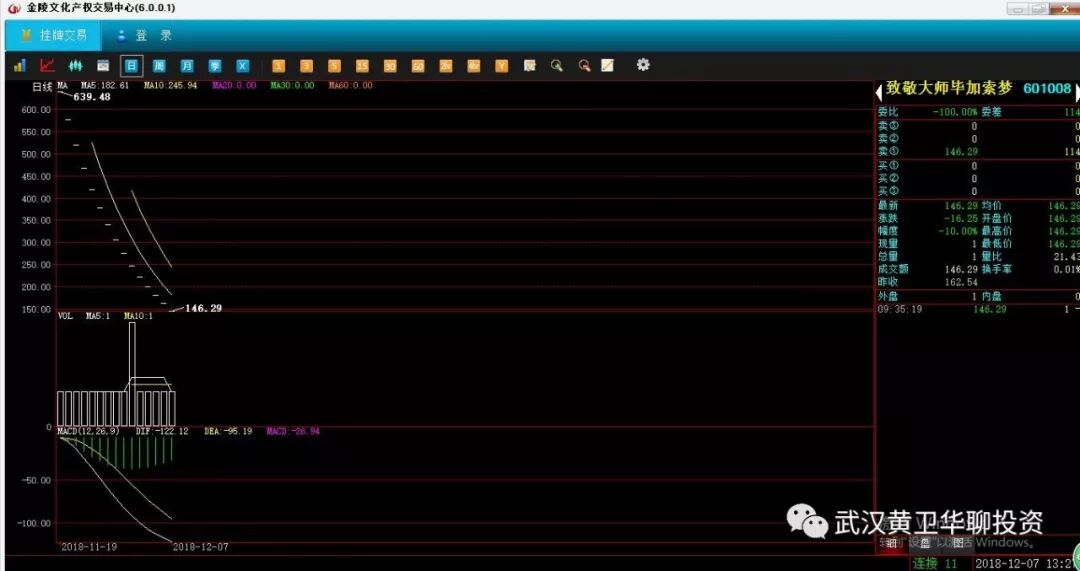This screenshot has width=1080, height=571.
Task: Select the daily 日 period button
Action: tap(131, 65)
